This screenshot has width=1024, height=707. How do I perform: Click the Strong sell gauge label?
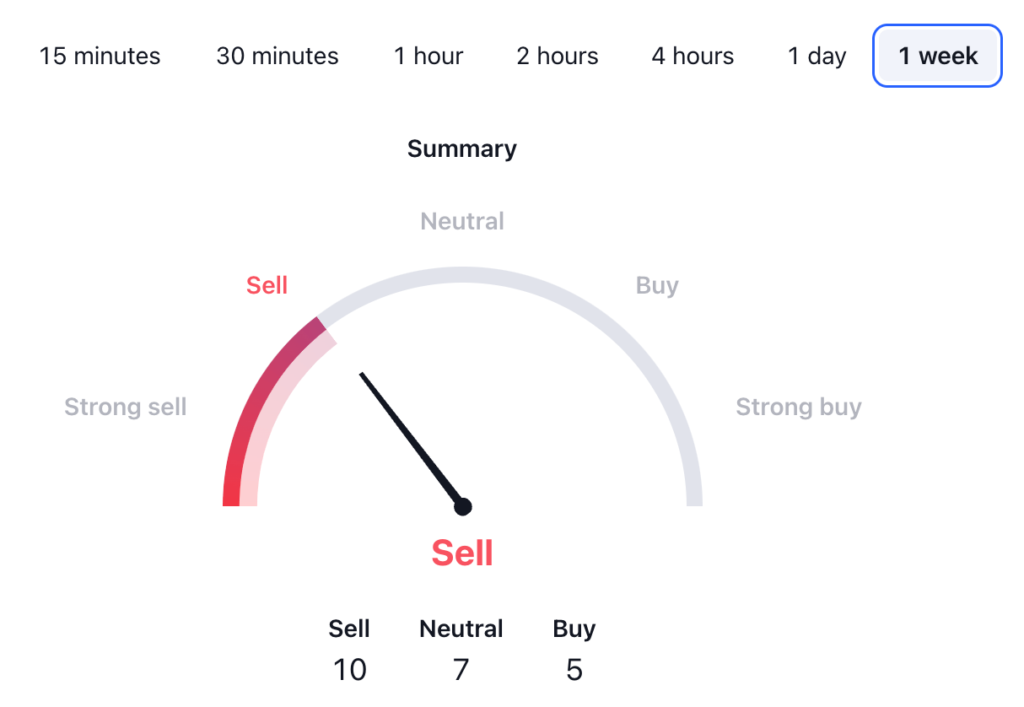(125, 407)
